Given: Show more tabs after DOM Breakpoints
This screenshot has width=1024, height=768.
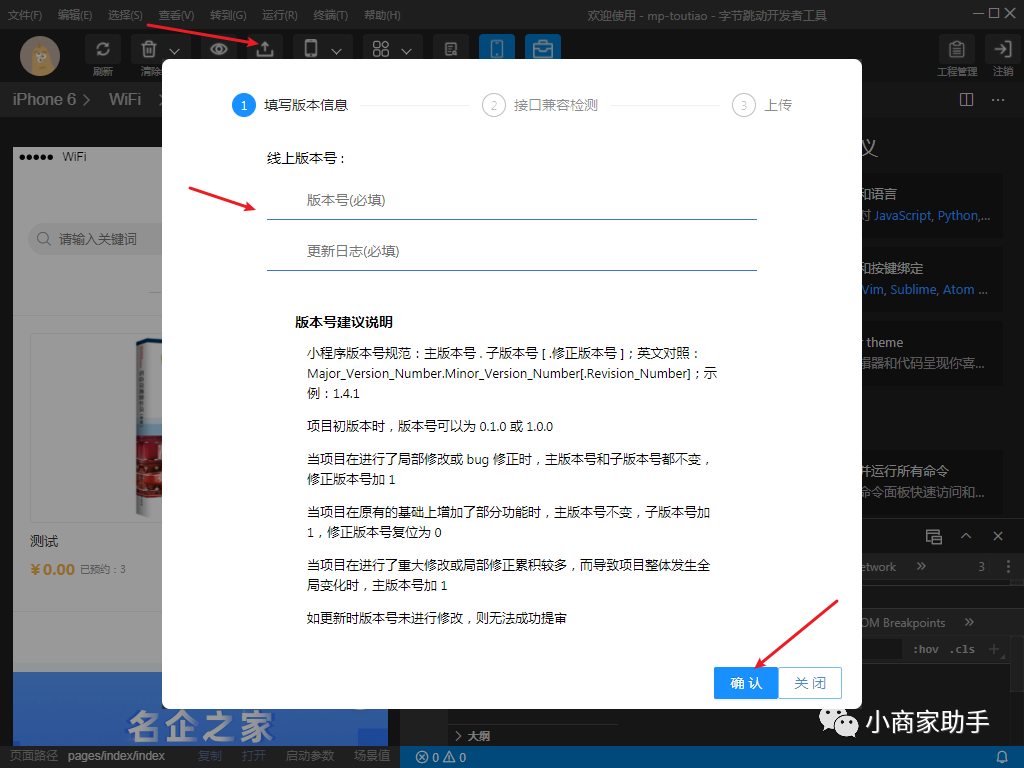Looking at the screenshot, I should [969, 622].
